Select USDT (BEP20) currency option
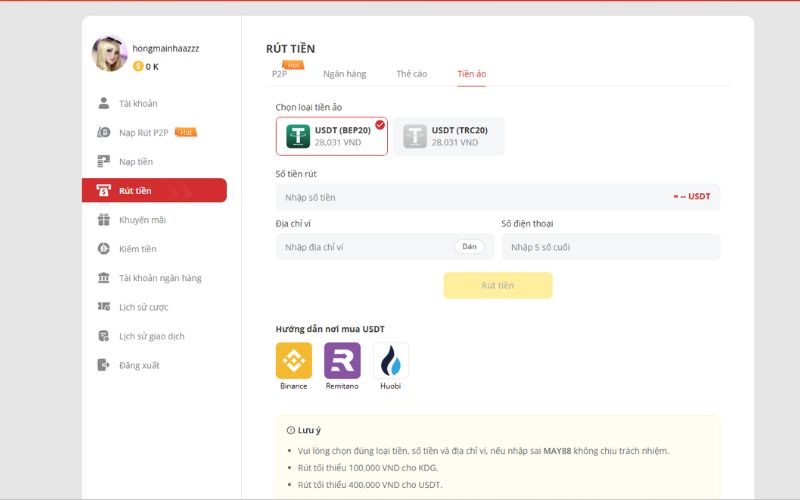800x500 pixels. (x=332, y=136)
